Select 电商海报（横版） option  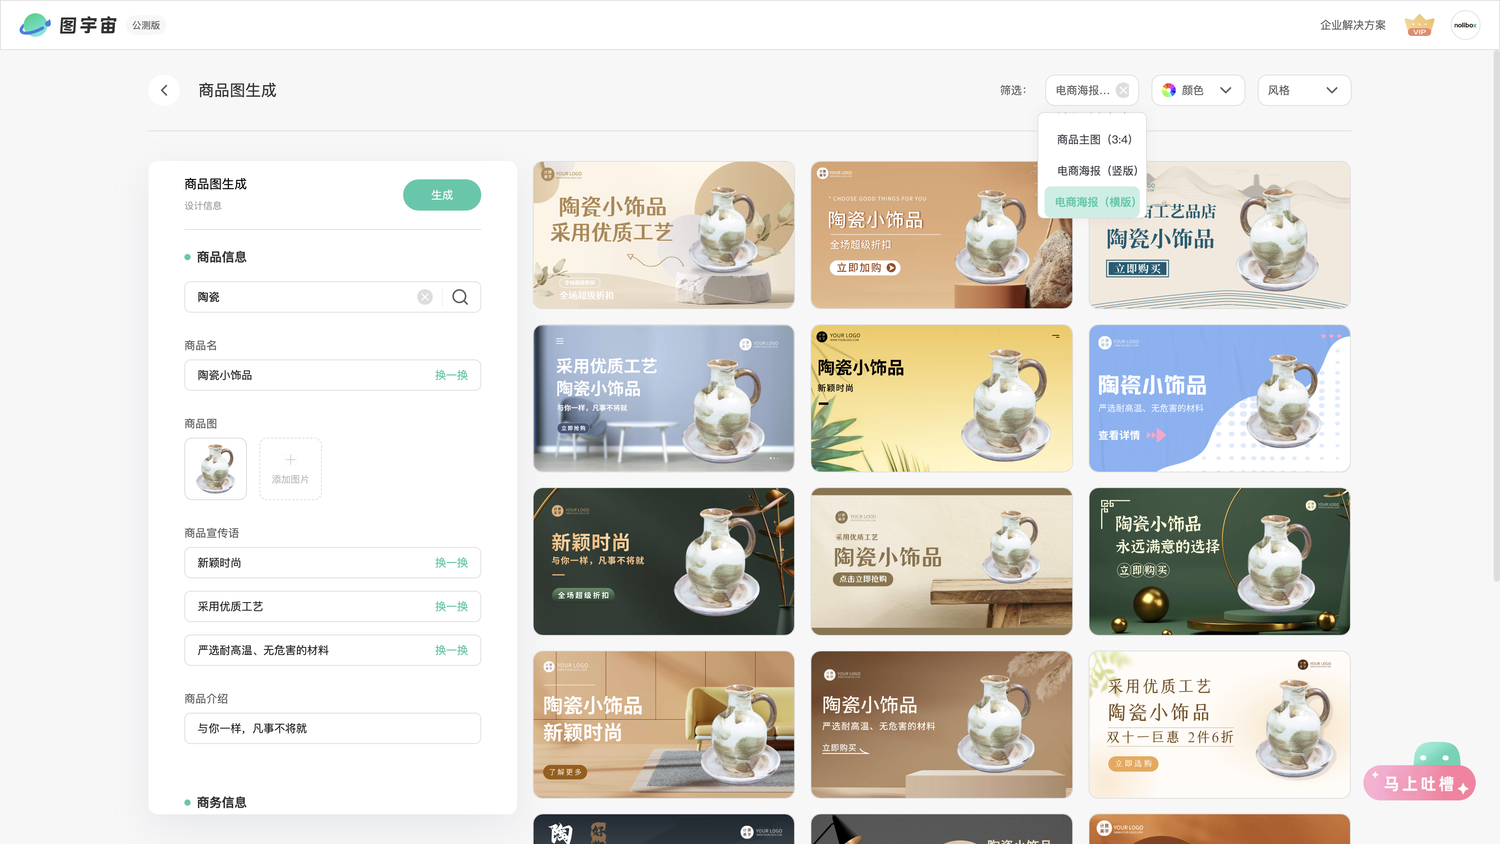[1093, 202]
